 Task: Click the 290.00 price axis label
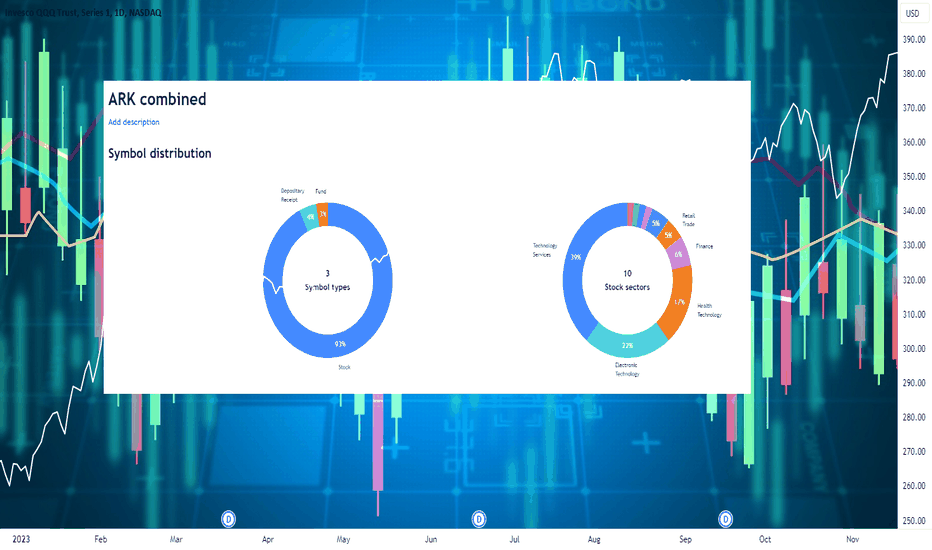coord(914,383)
